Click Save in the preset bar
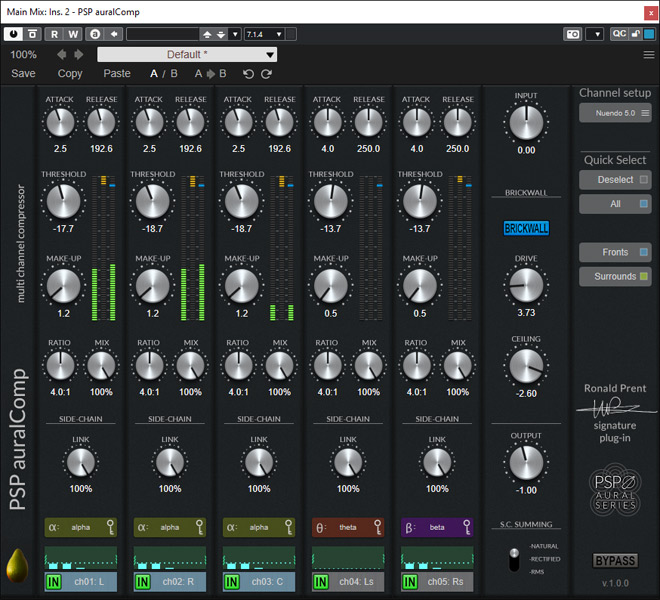Image resolution: width=660 pixels, height=600 pixels. [x=23, y=74]
